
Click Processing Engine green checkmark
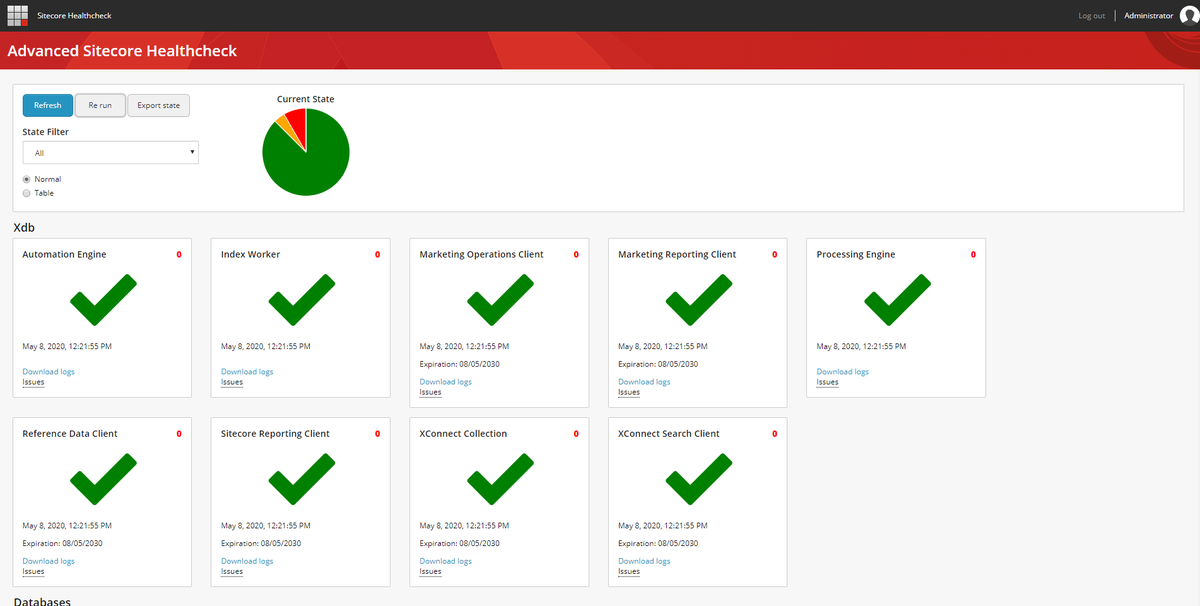coord(897,300)
